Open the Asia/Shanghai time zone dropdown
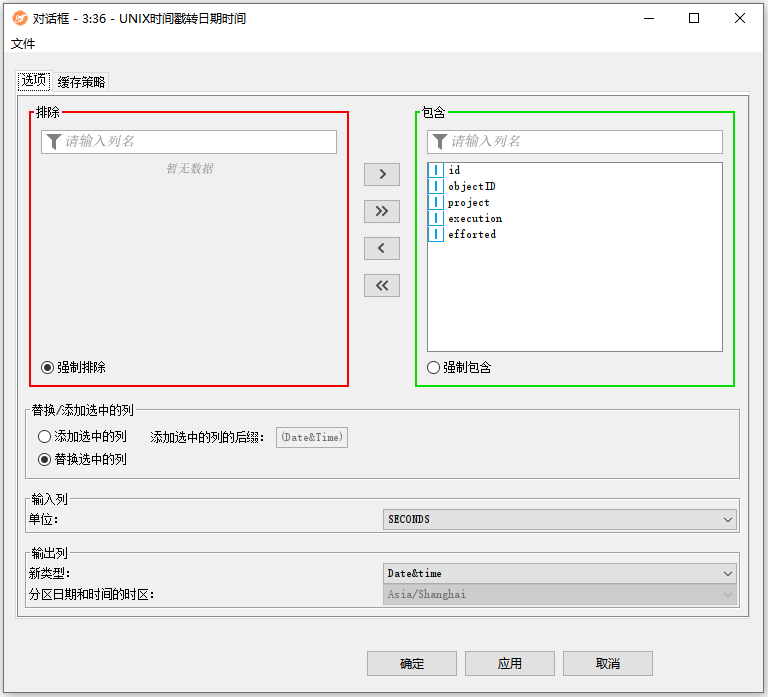768x697 pixels. point(560,594)
